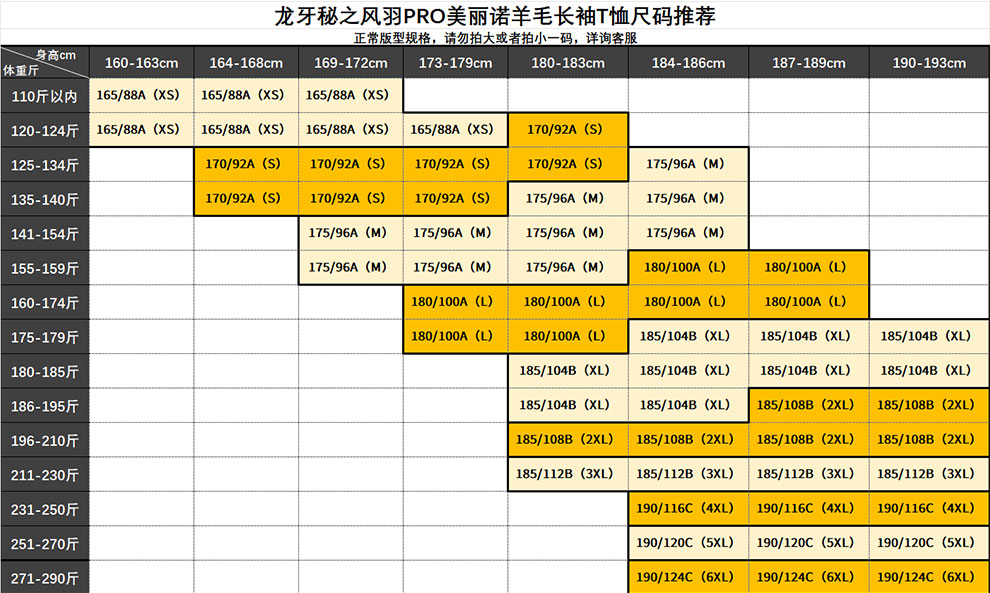
Task: Select 175/96A (M) for 135-140斤 at 180-183cm
Action: pyautogui.click(x=568, y=198)
